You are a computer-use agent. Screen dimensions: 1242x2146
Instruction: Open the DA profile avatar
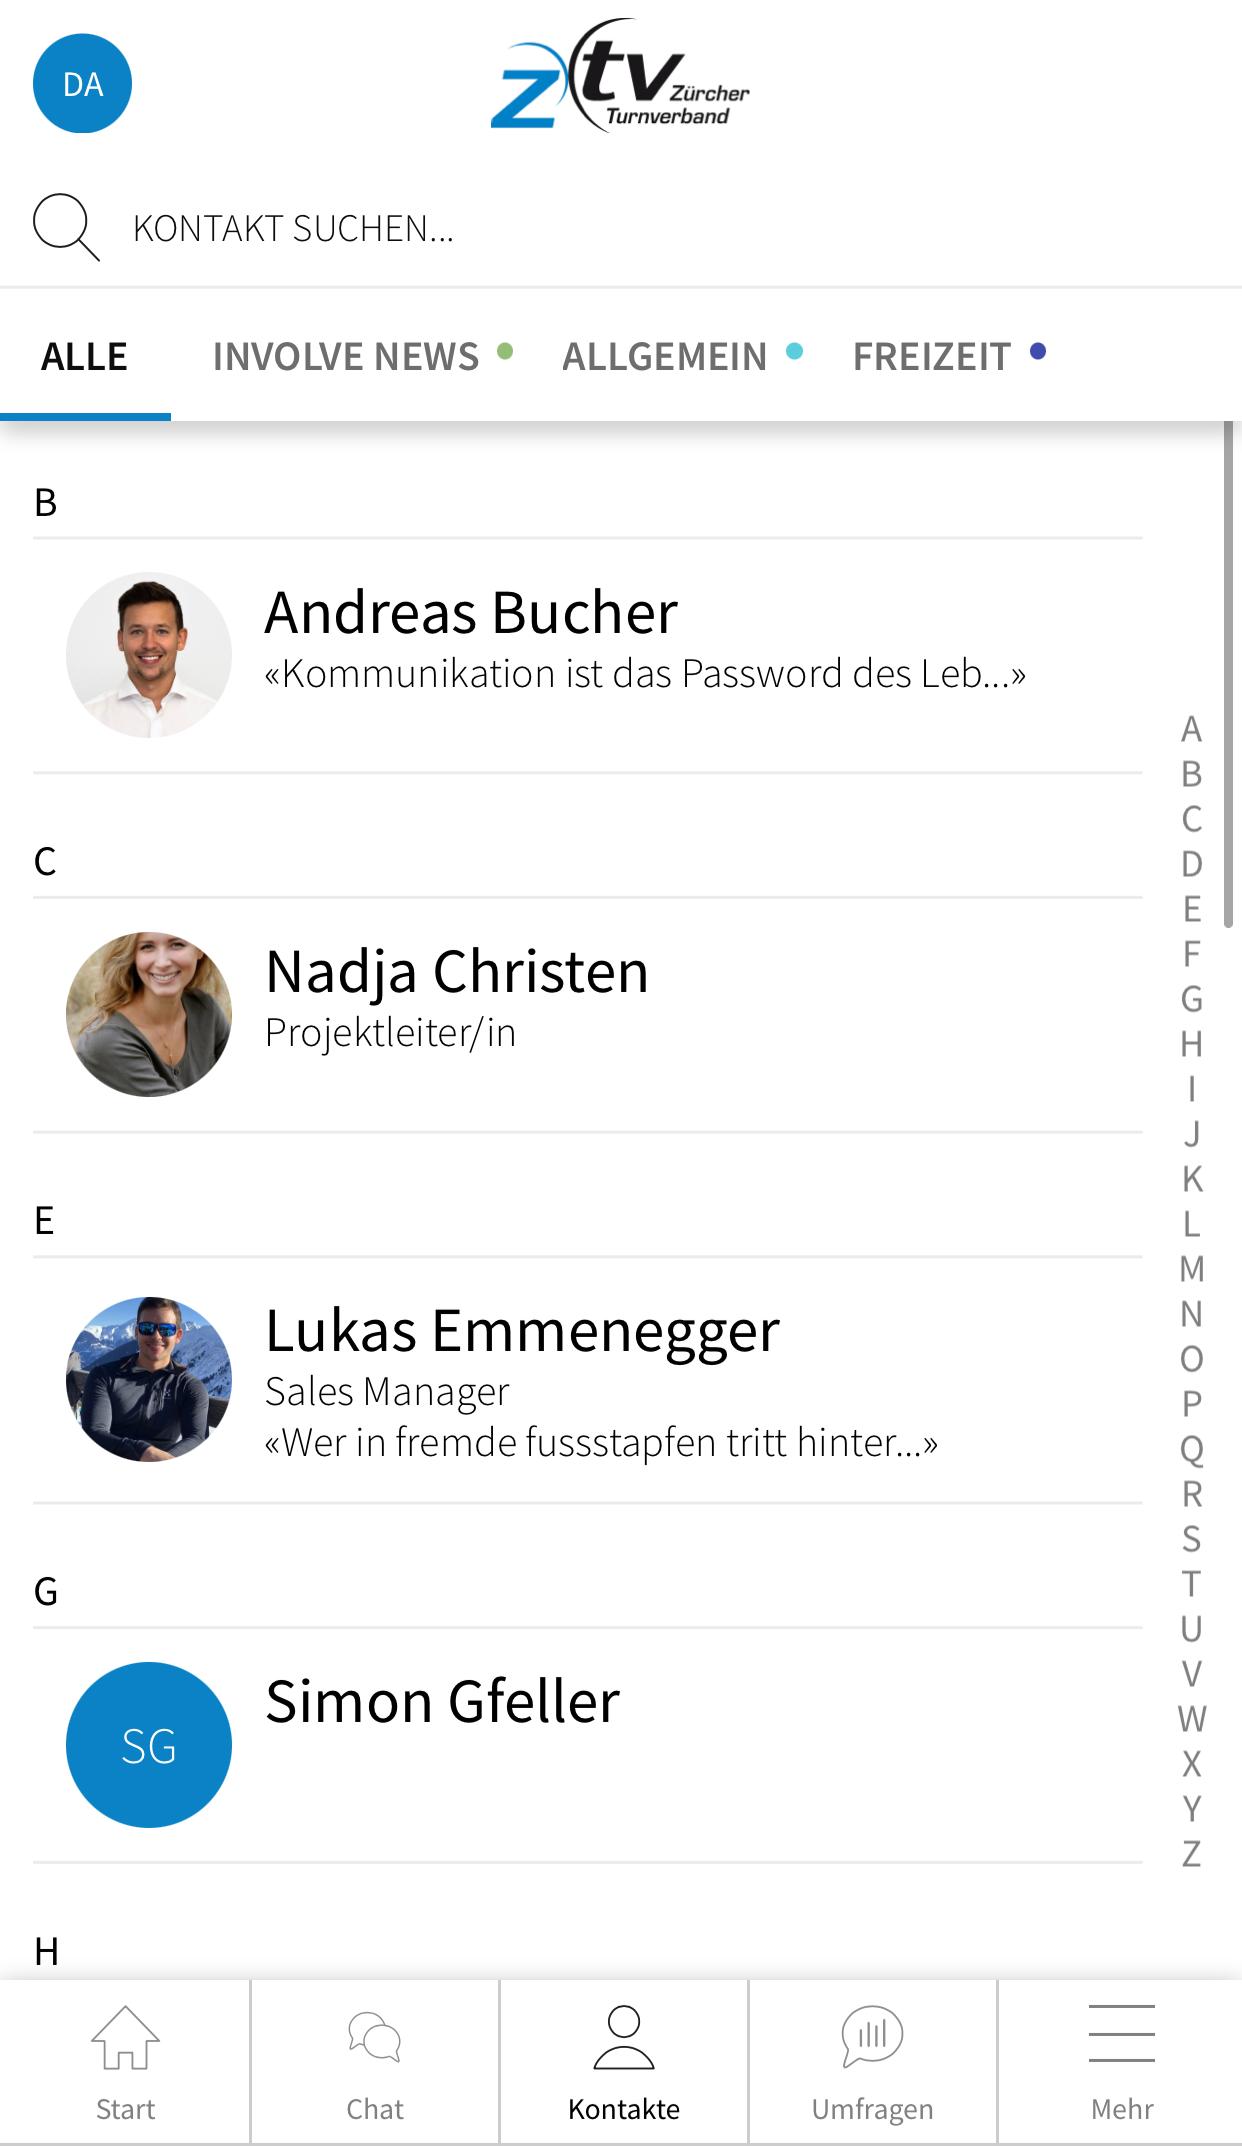point(82,83)
